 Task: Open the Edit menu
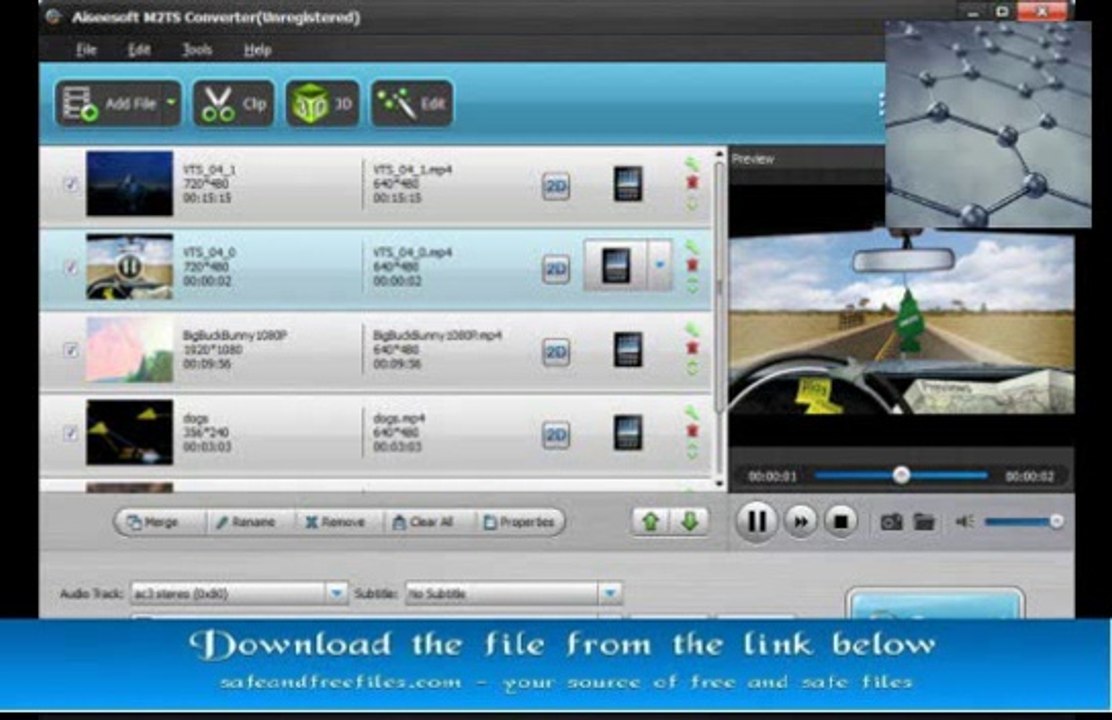point(139,50)
